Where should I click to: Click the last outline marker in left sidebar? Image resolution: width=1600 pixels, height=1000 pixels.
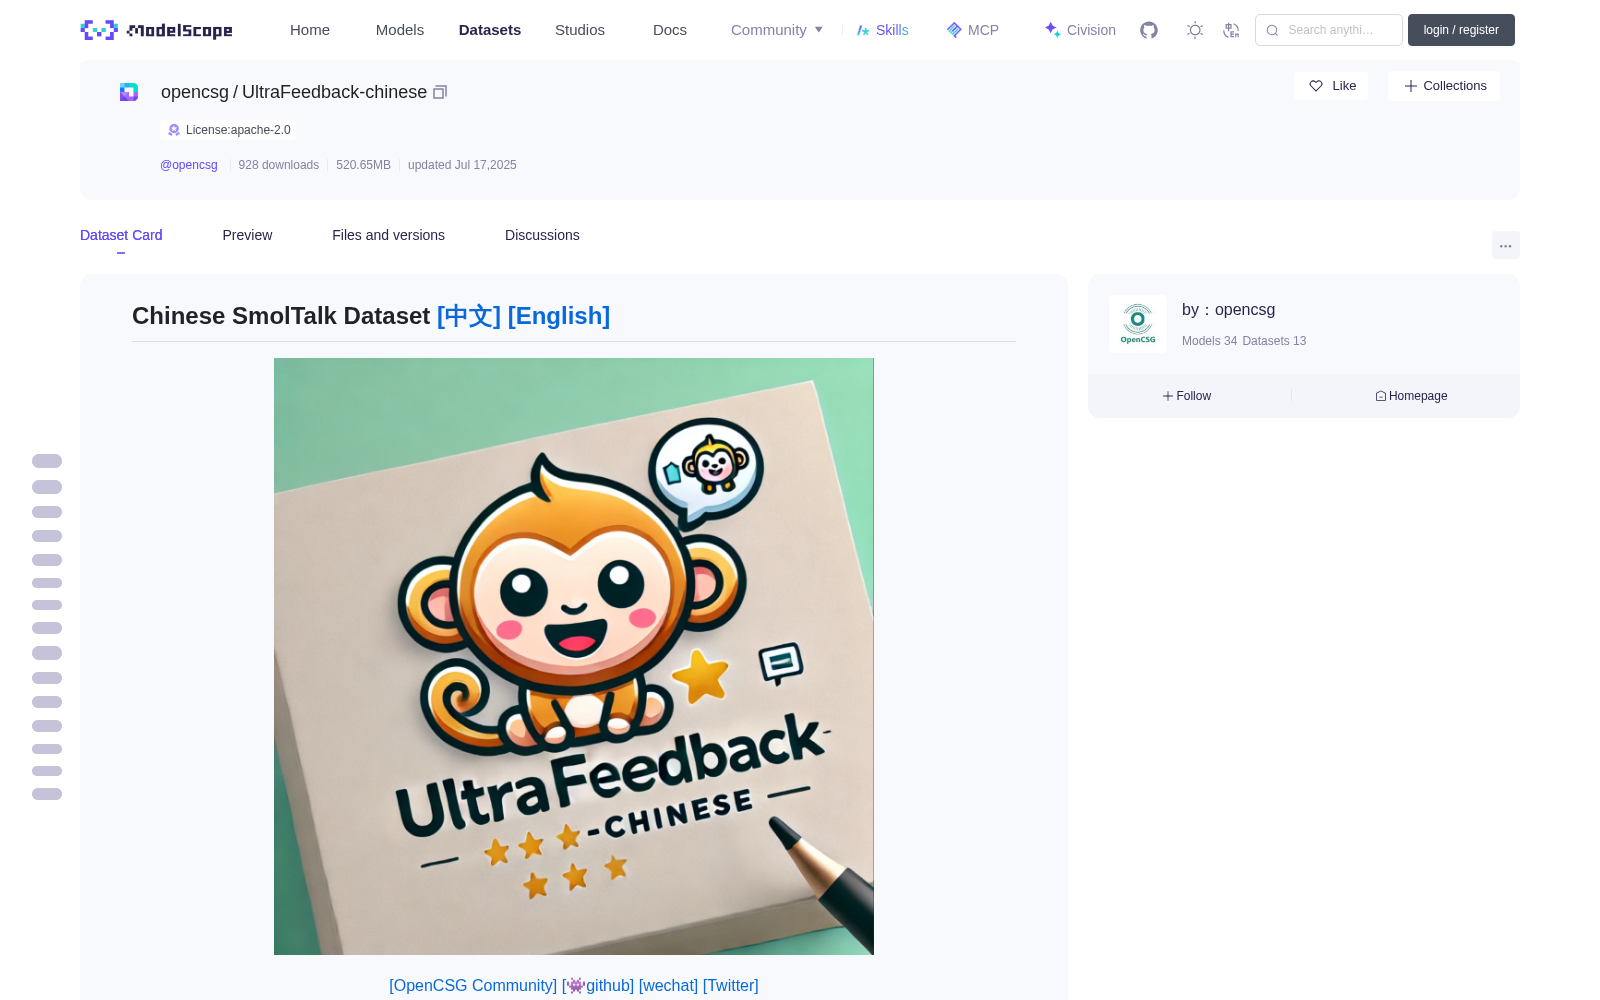[x=47, y=794]
